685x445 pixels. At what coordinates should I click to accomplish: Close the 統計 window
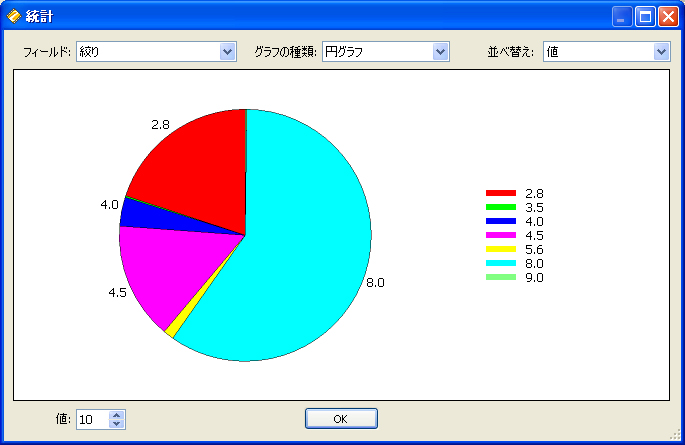tap(668, 17)
